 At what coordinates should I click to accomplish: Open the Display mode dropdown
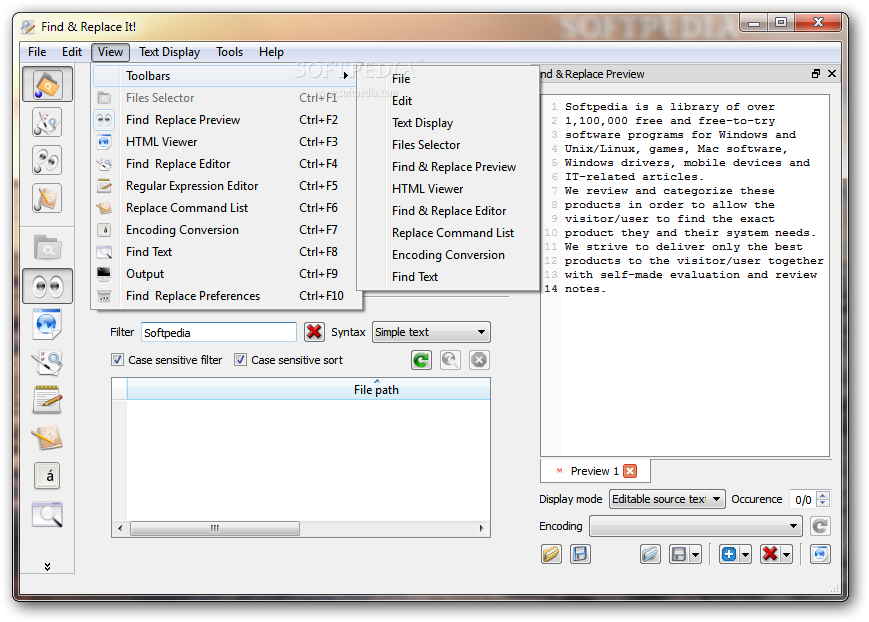pyautogui.click(x=667, y=499)
